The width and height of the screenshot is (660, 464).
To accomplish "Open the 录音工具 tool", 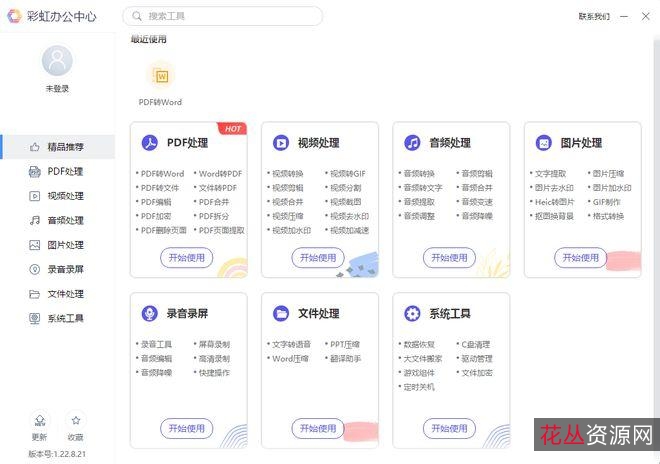I will click(156, 344).
